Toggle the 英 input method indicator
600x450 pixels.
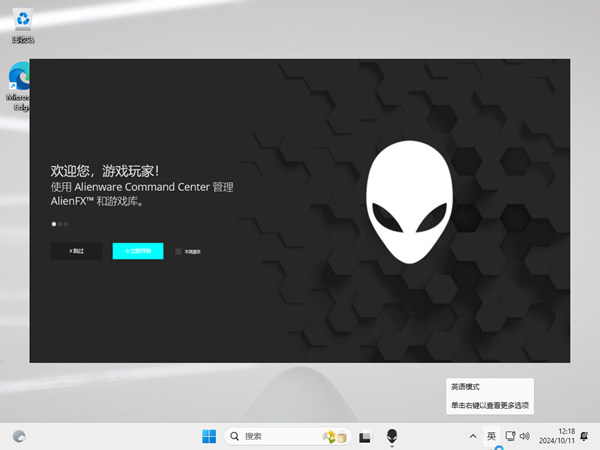[x=491, y=436]
